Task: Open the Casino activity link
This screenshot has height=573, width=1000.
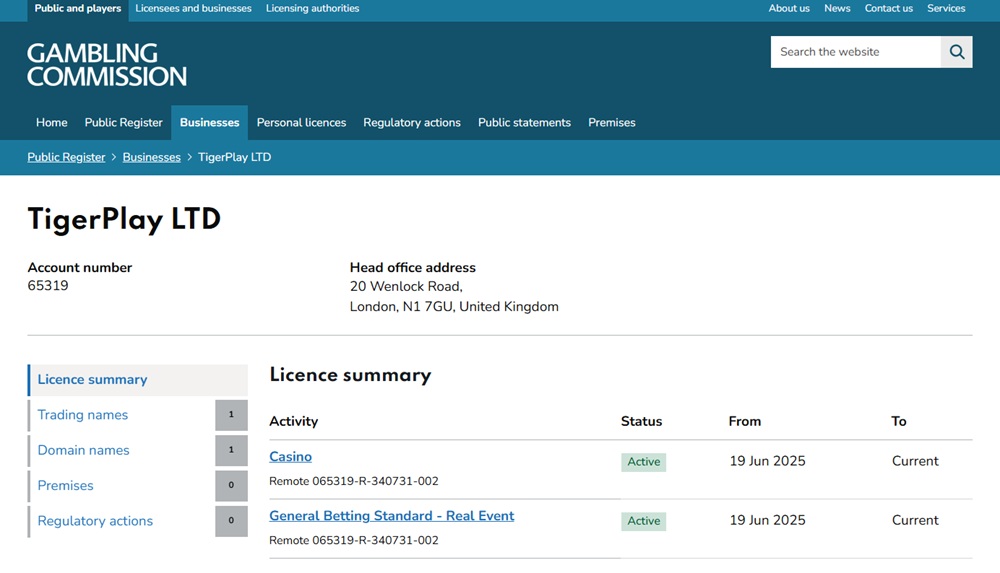Action: [x=290, y=457]
